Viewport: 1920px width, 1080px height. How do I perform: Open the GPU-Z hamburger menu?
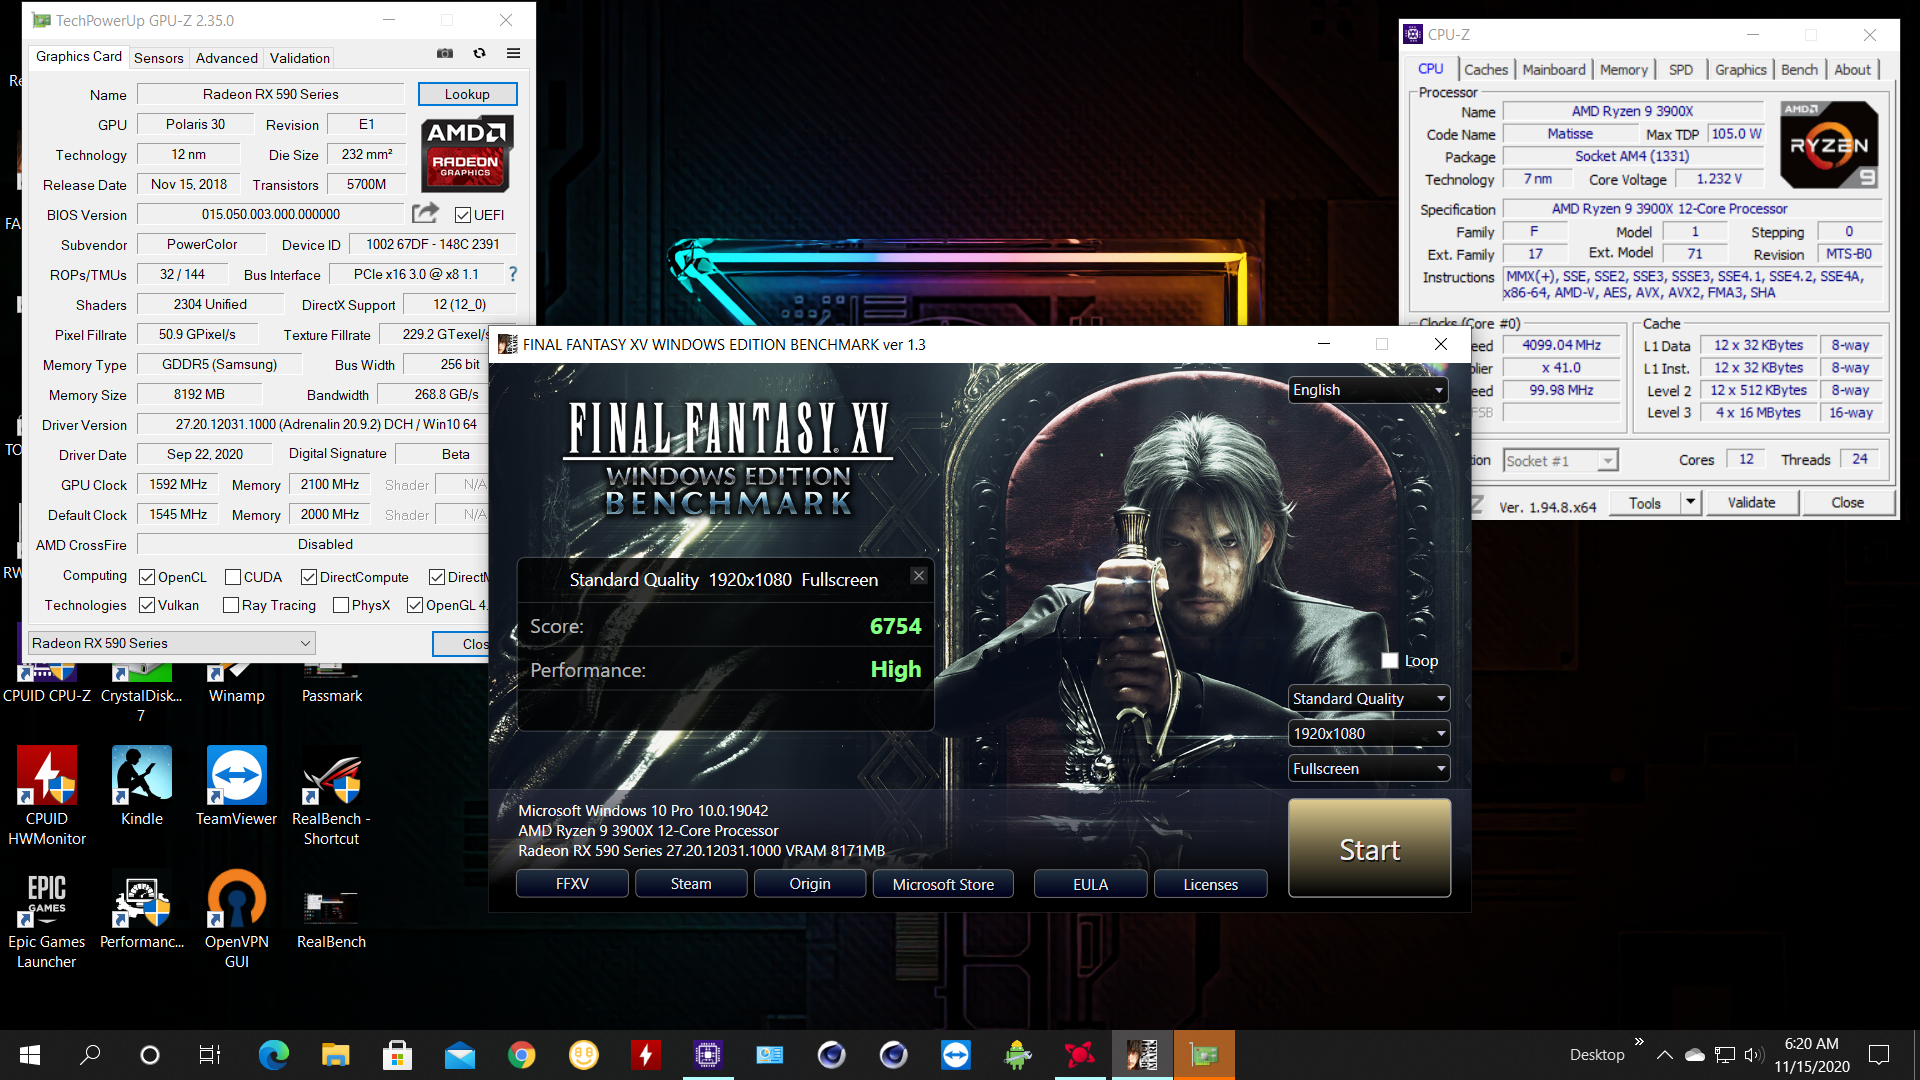(x=513, y=54)
